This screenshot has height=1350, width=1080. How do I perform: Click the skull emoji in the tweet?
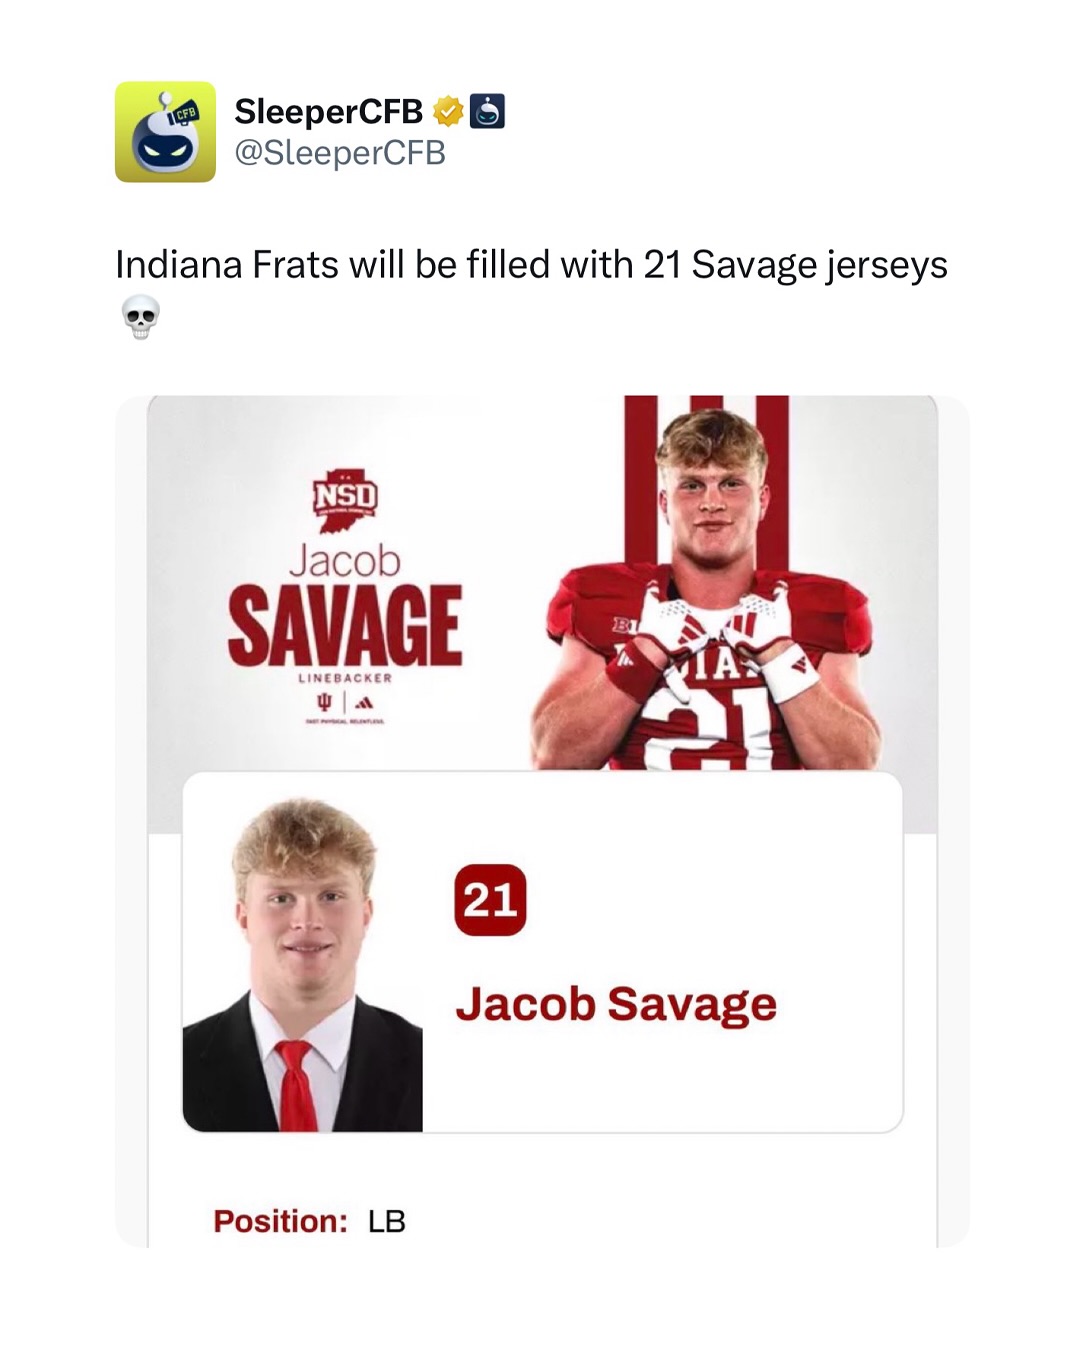coord(140,317)
